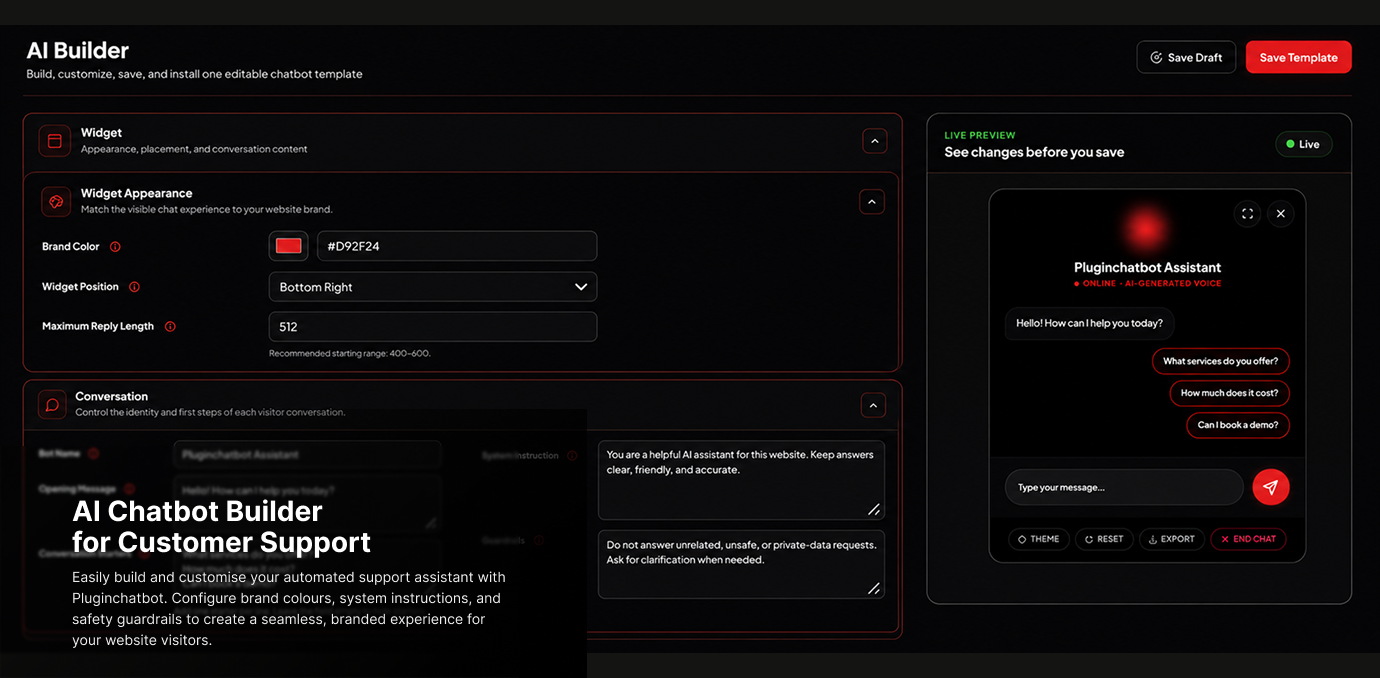The width and height of the screenshot is (1380, 678).
Task: Click the Conversation speech-bubble icon
Action: [53, 404]
